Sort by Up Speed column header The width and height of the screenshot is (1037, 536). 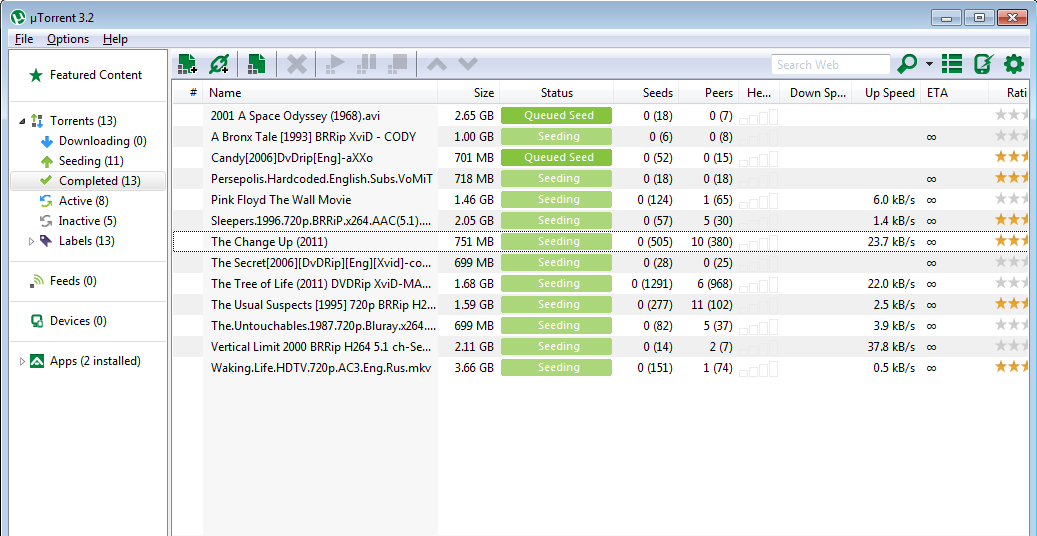coord(886,93)
